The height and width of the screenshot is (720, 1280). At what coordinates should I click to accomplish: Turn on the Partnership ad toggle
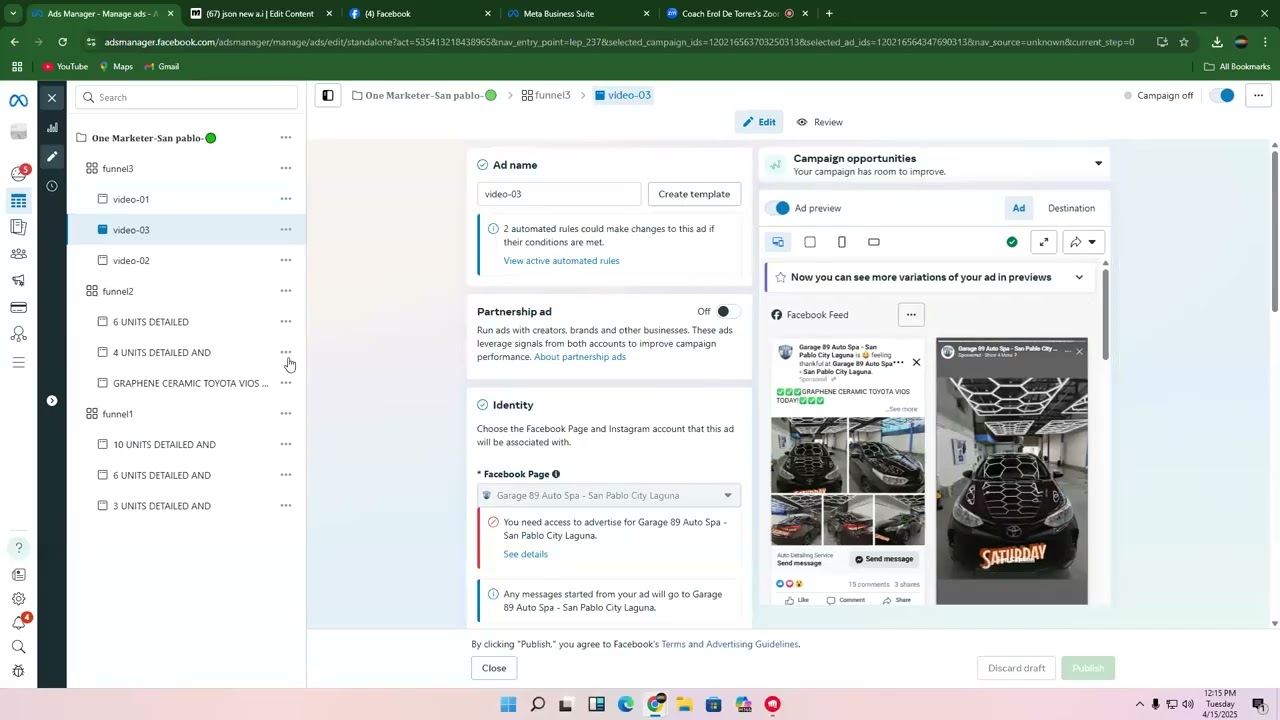pyautogui.click(x=728, y=312)
